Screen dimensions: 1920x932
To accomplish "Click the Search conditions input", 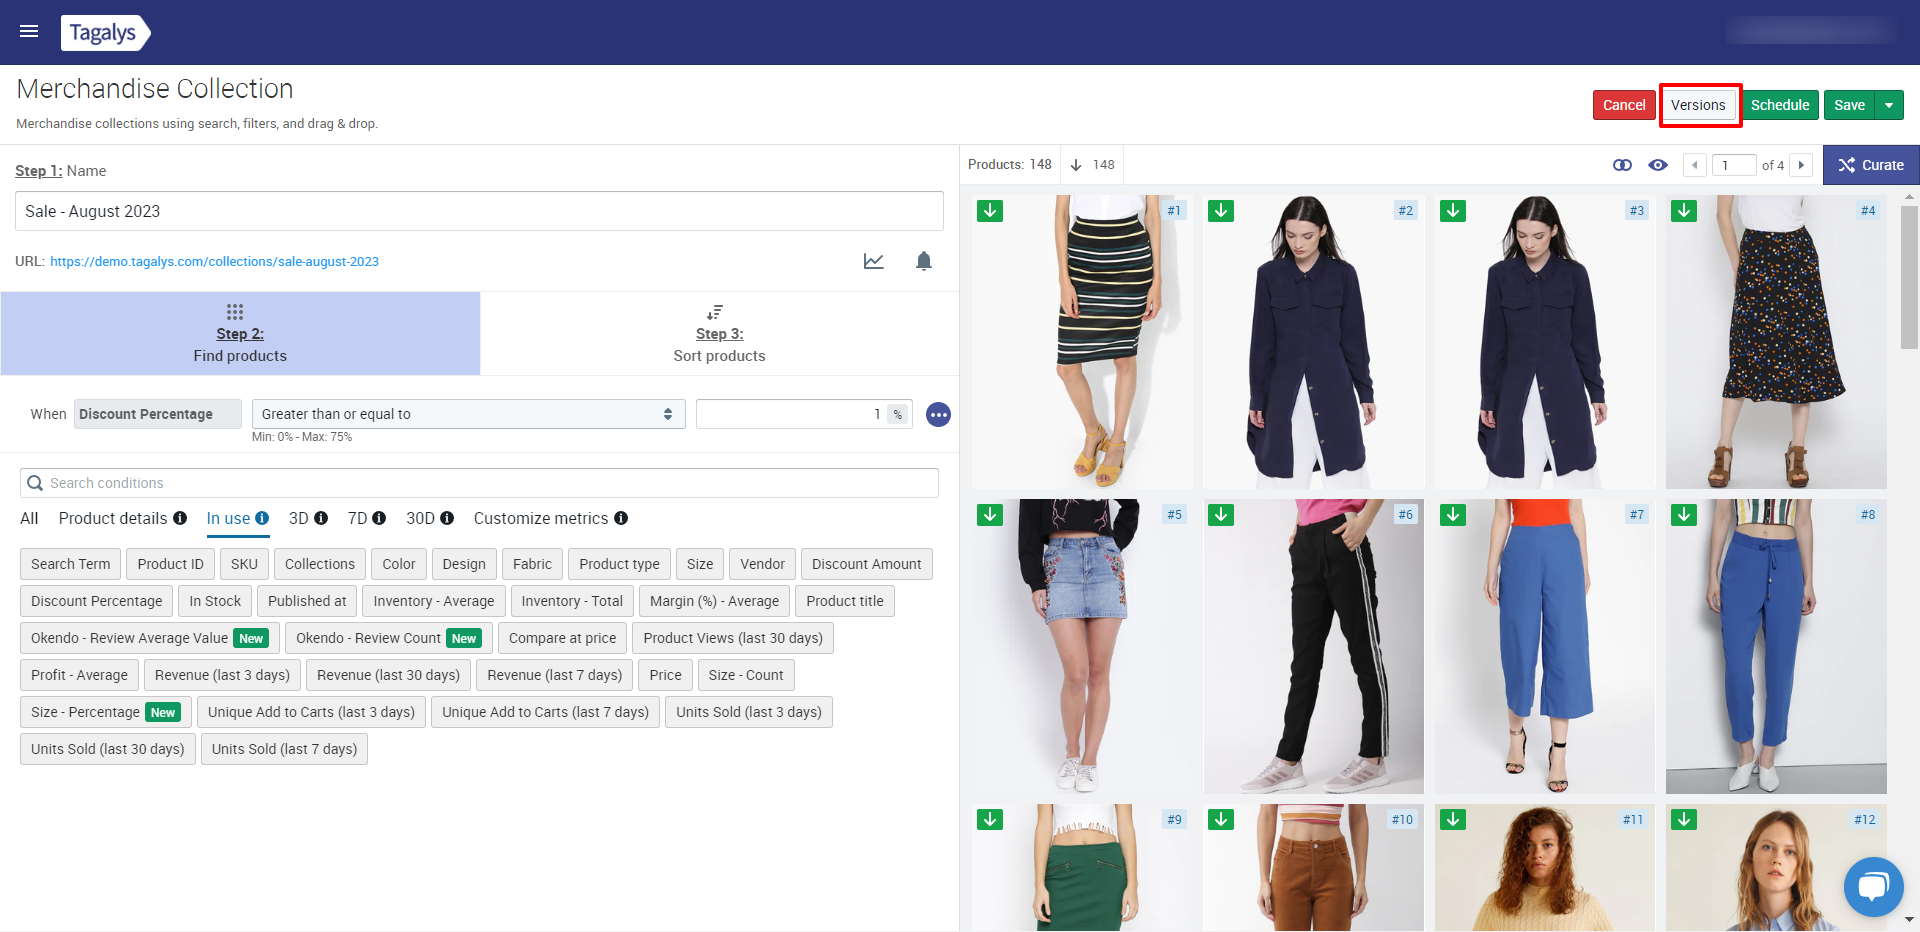I will coord(479,483).
